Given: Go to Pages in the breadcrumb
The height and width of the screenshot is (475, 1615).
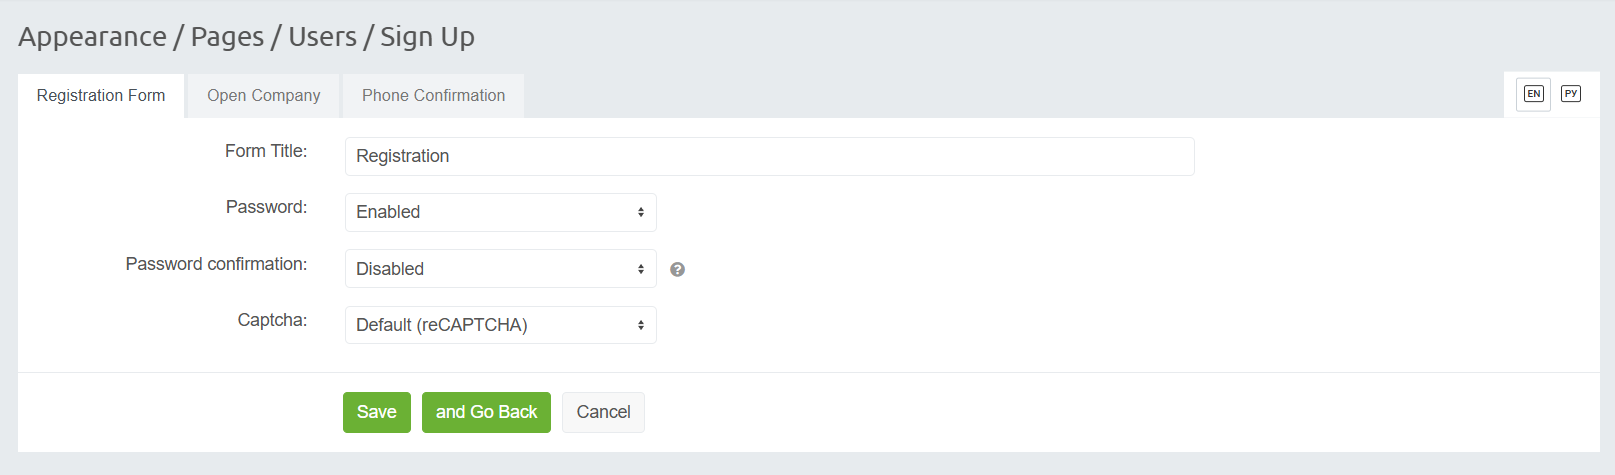Looking at the screenshot, I should click(227, 37).
